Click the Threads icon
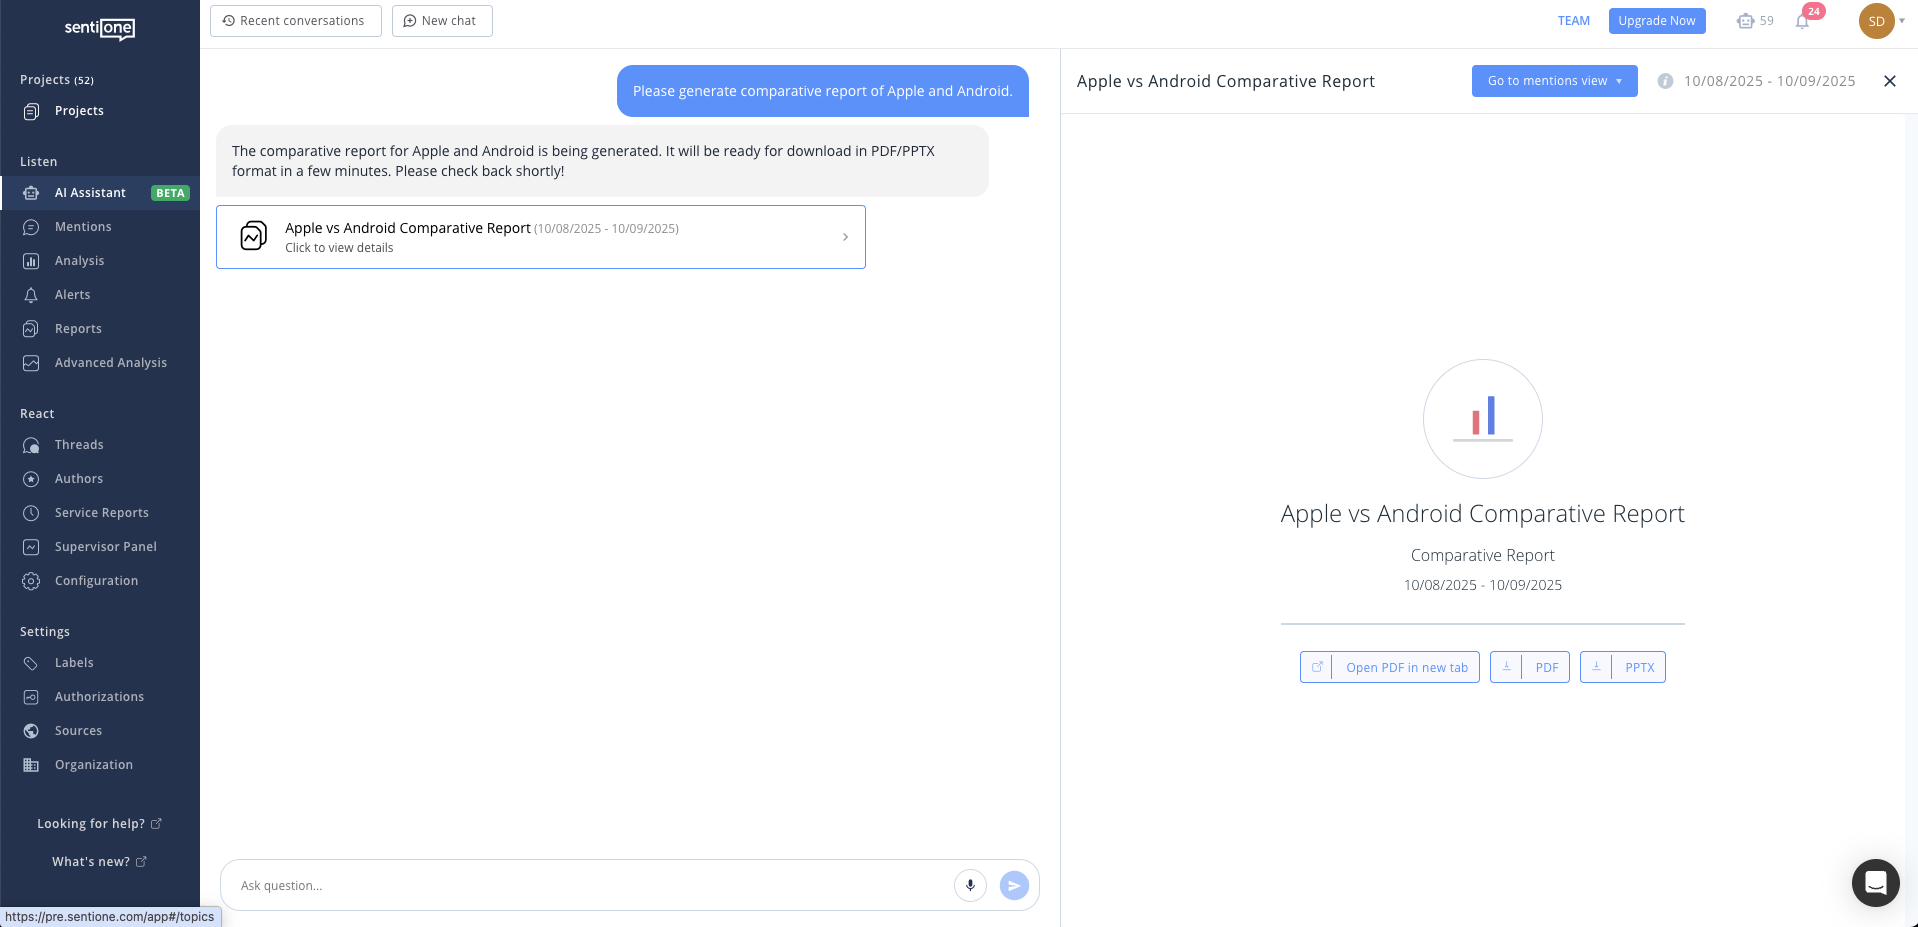The width and height of the screenshot is (1918, 927). 31,445
